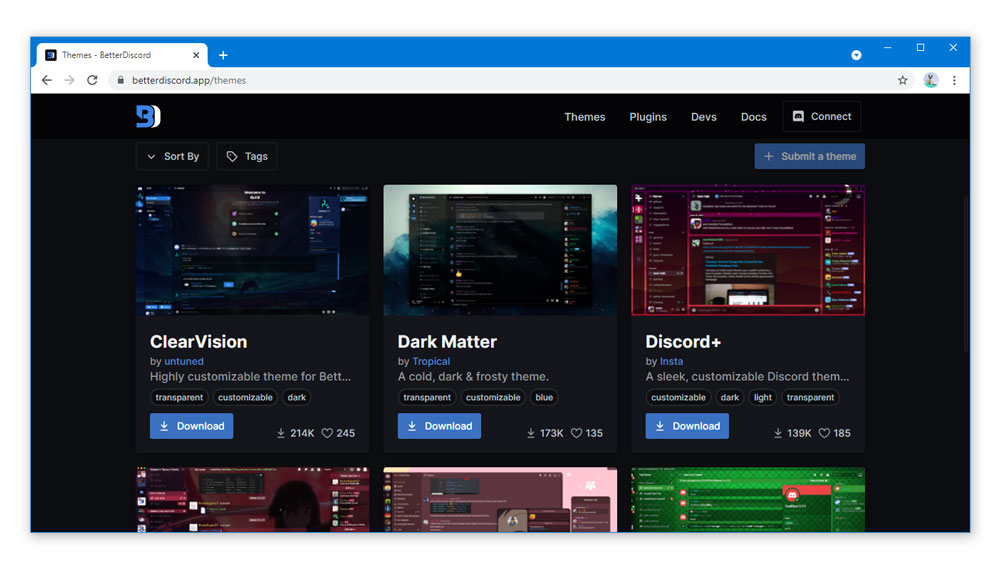
Task: Open author link untuned
Action: click(184, 361)
